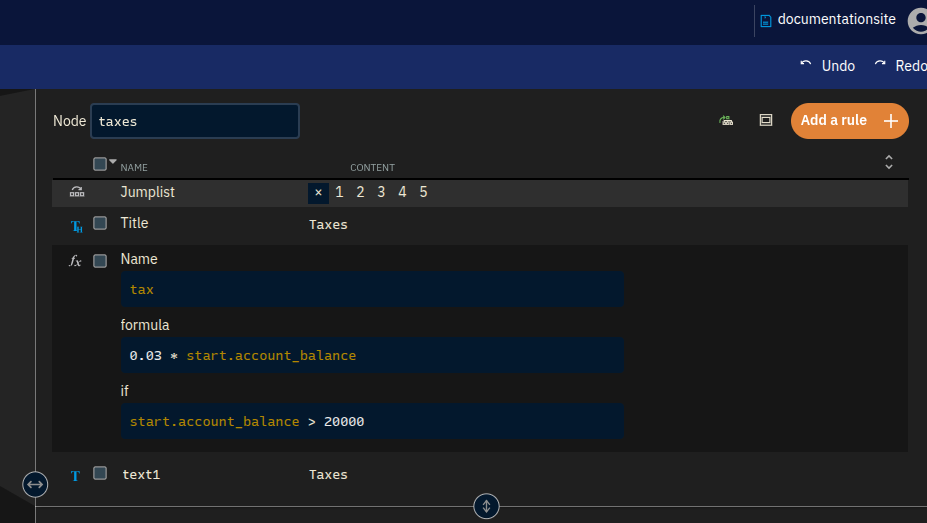Click the CONTENT column header
Screen dimensions: 927x523
tap(372, 168)
